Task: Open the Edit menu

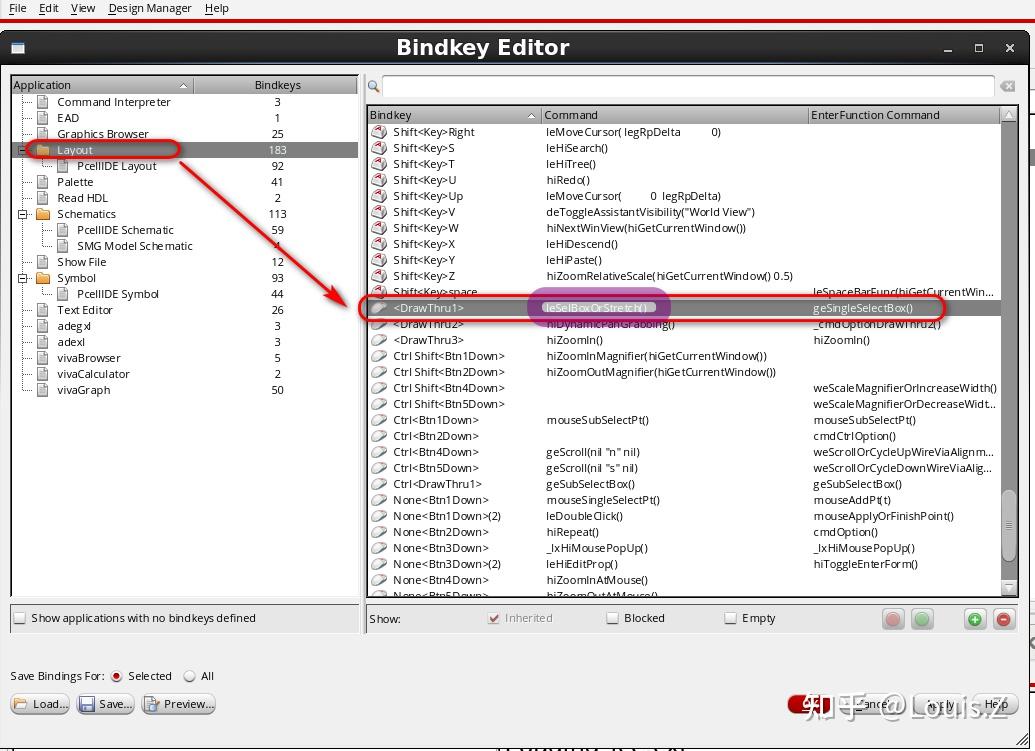Action: tap(48, 8)
